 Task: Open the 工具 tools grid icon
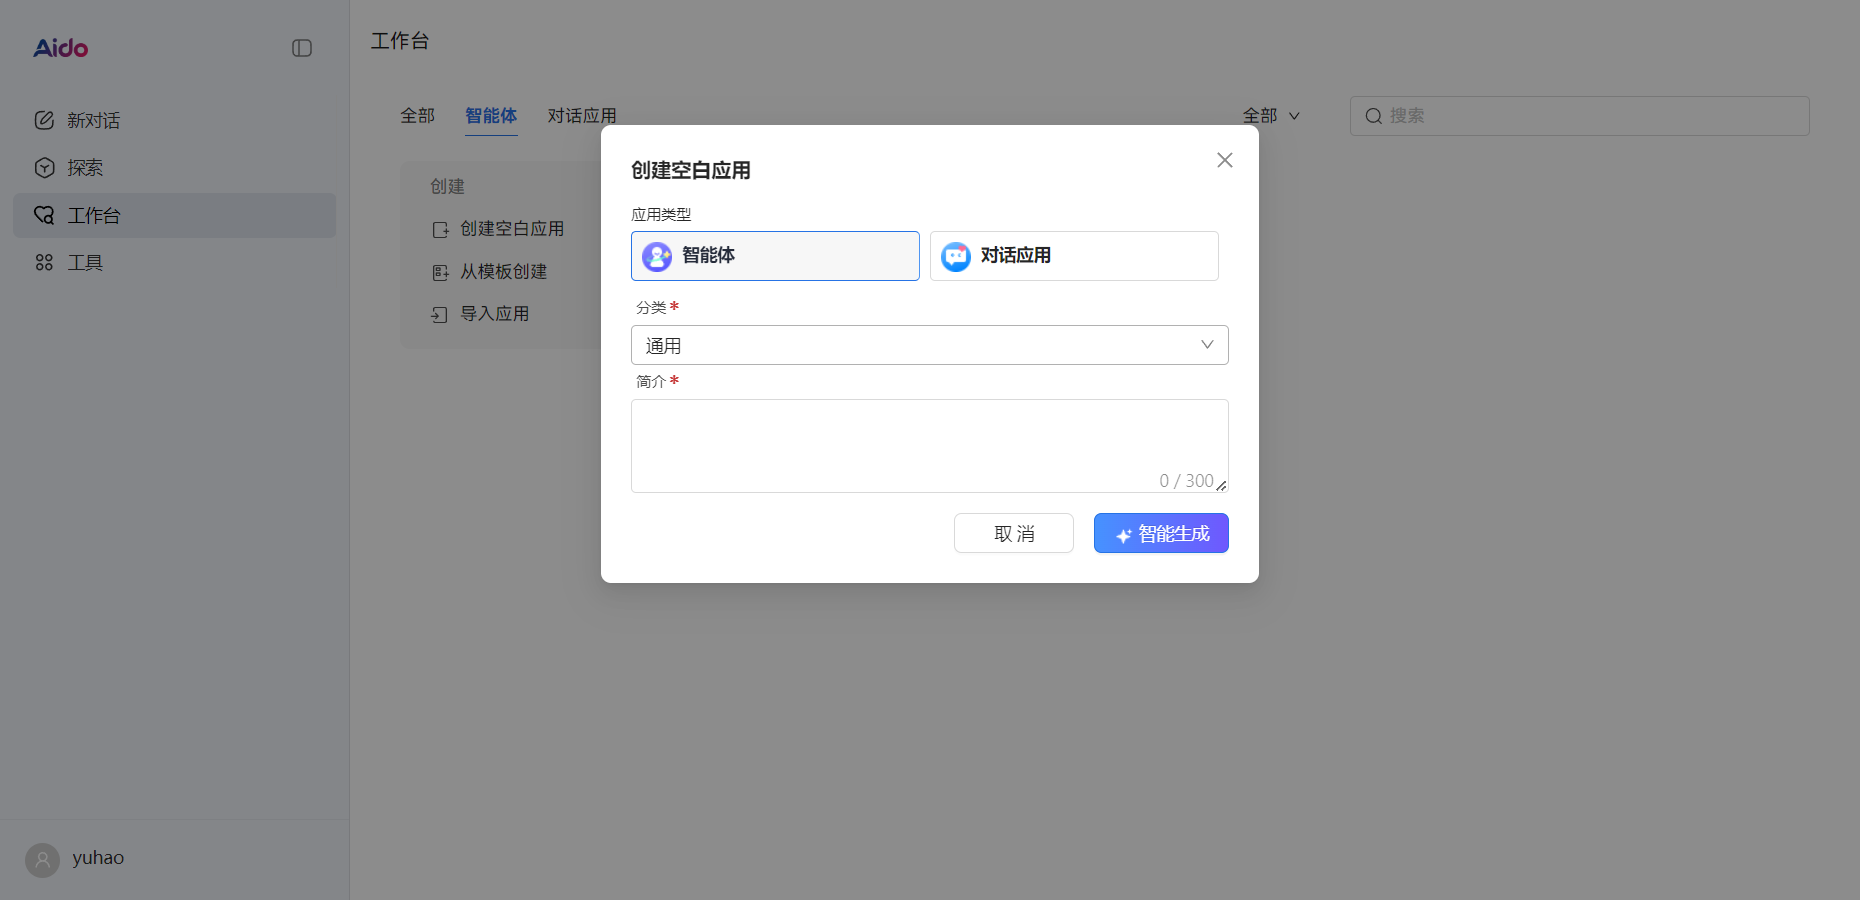click(45, 262)
